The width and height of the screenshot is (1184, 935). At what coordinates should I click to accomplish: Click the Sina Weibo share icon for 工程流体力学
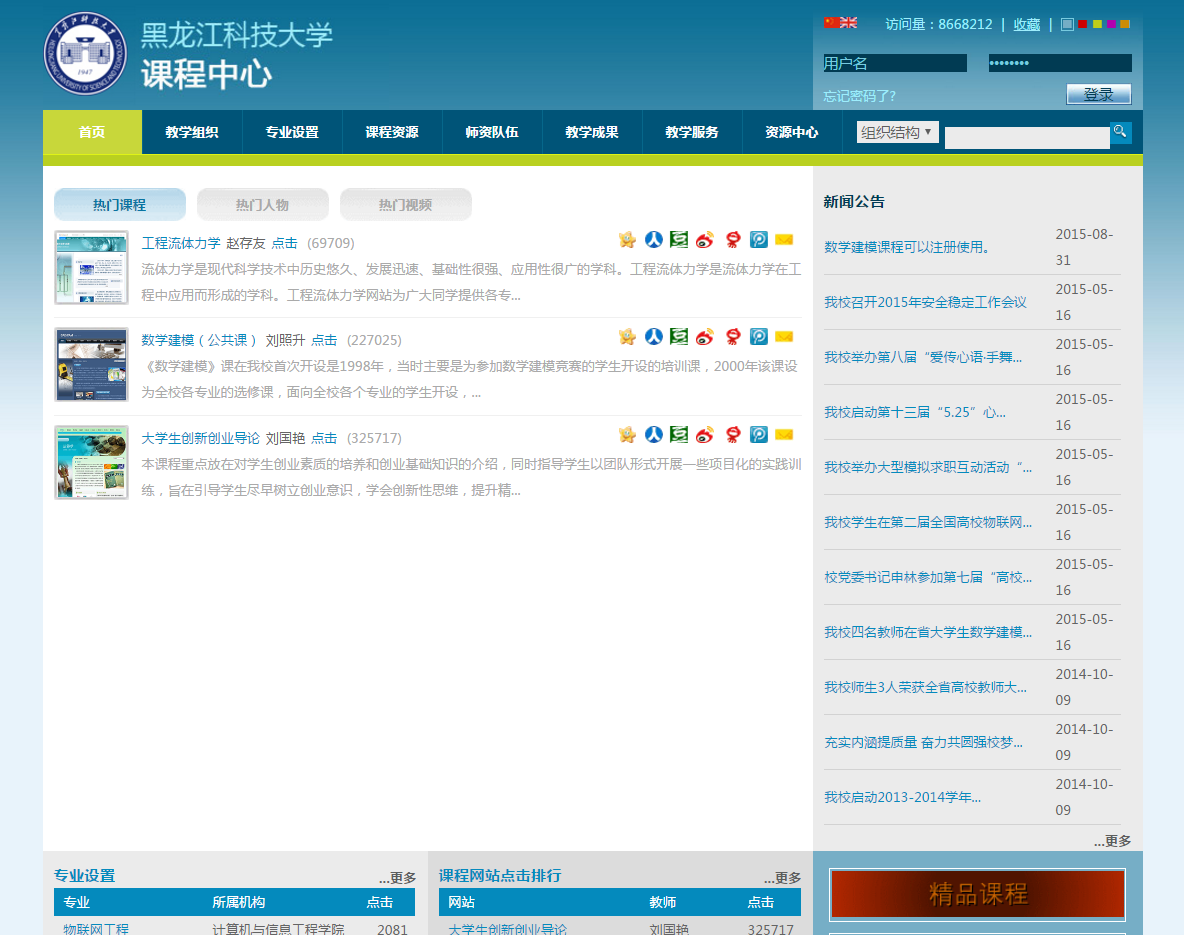(x=706, y=240)
